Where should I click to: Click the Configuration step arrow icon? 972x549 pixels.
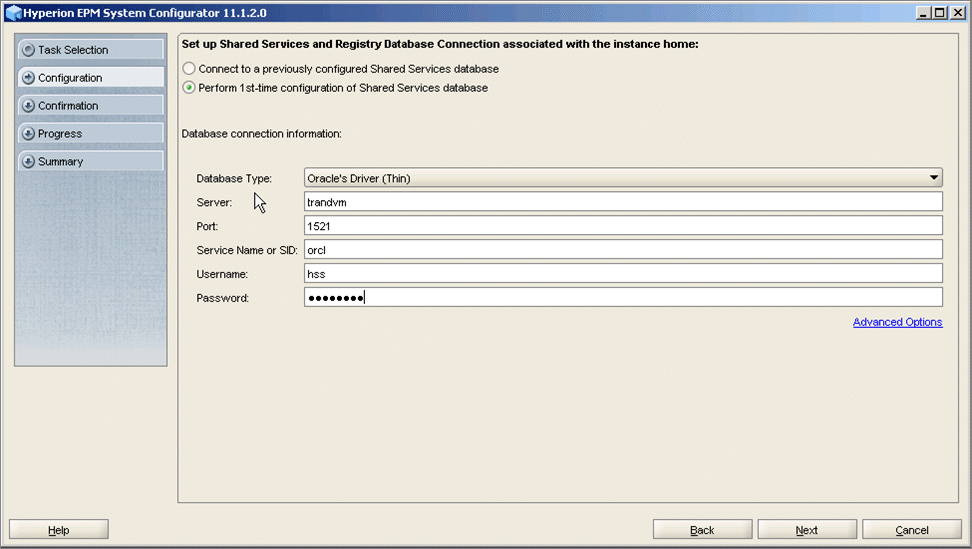(28, 78)
